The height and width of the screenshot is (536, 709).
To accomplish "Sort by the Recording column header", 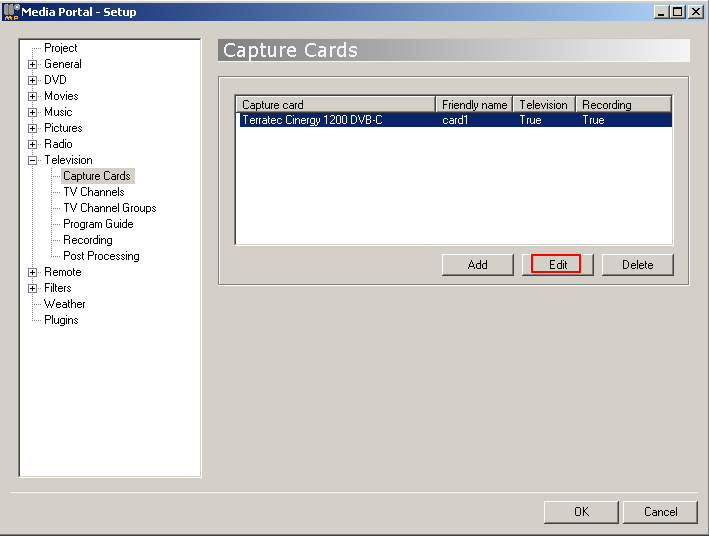I will [x=624, y=104].
